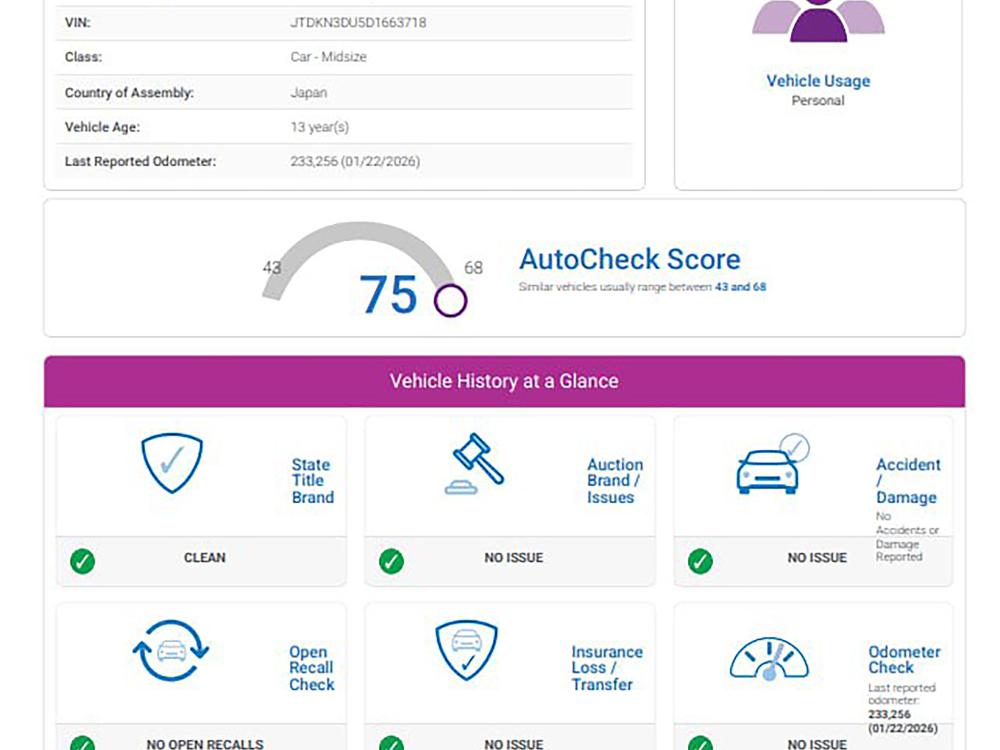Viewport: 1000px width, 750px height.
Task: Select the Accident / Damage heading
Action: [907, 481]
